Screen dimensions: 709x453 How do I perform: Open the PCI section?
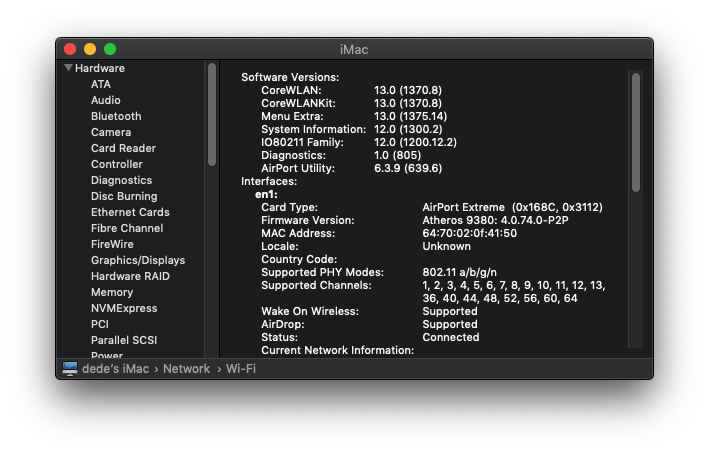pos(100,324)
